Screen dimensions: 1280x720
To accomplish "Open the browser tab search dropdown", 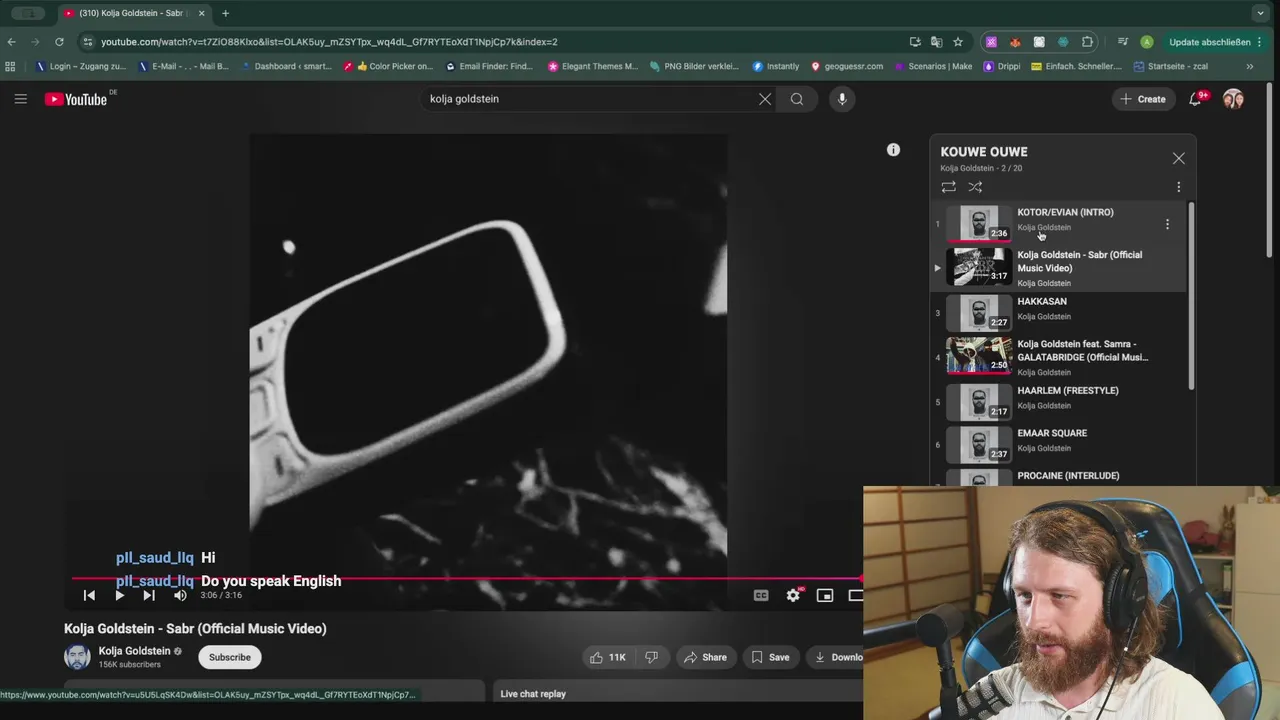I will 1260,13.
